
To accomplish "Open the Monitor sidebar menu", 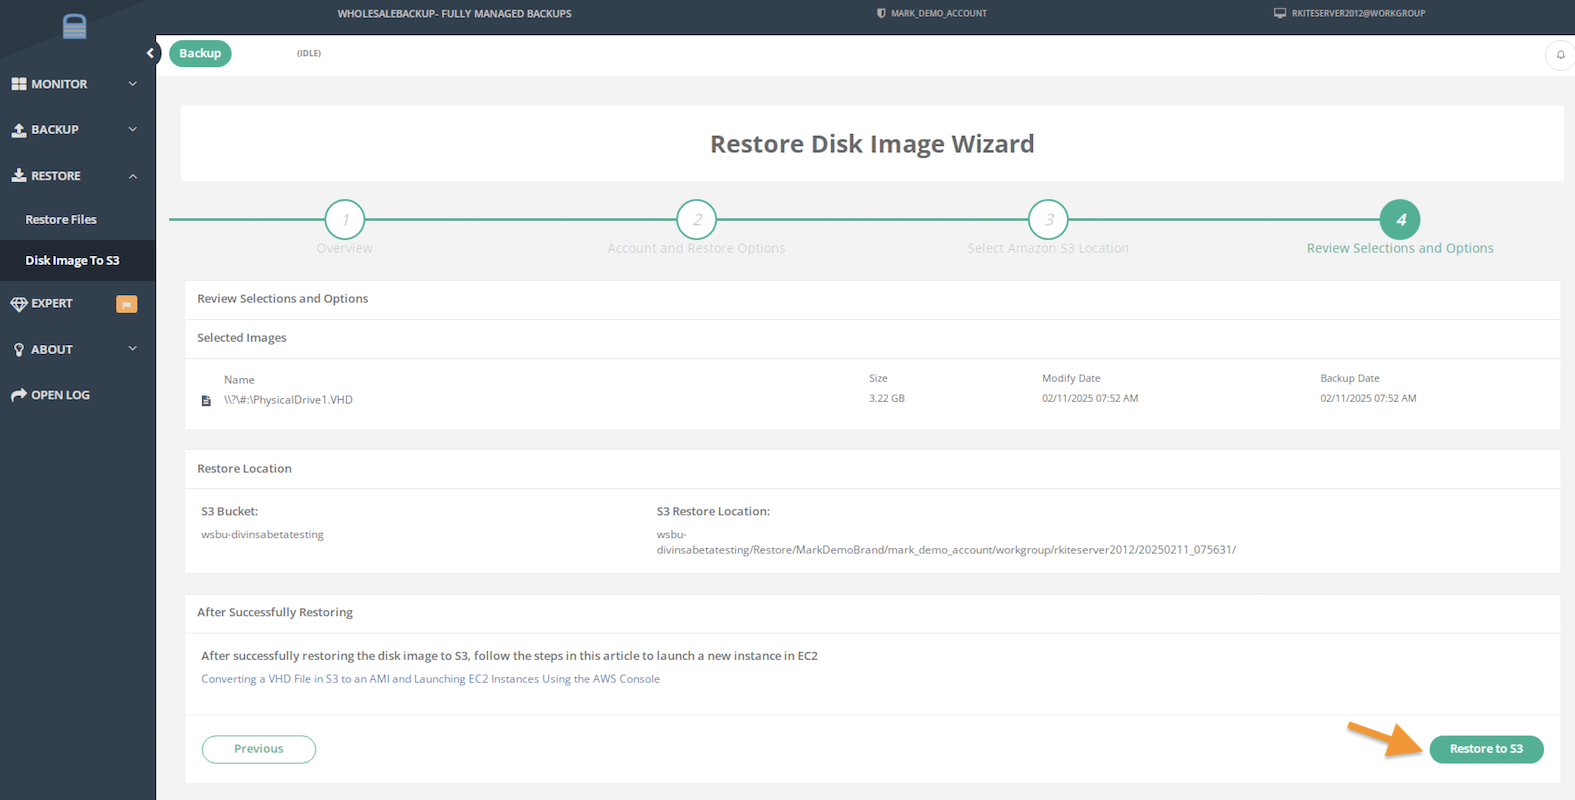I will click(77, 84).
